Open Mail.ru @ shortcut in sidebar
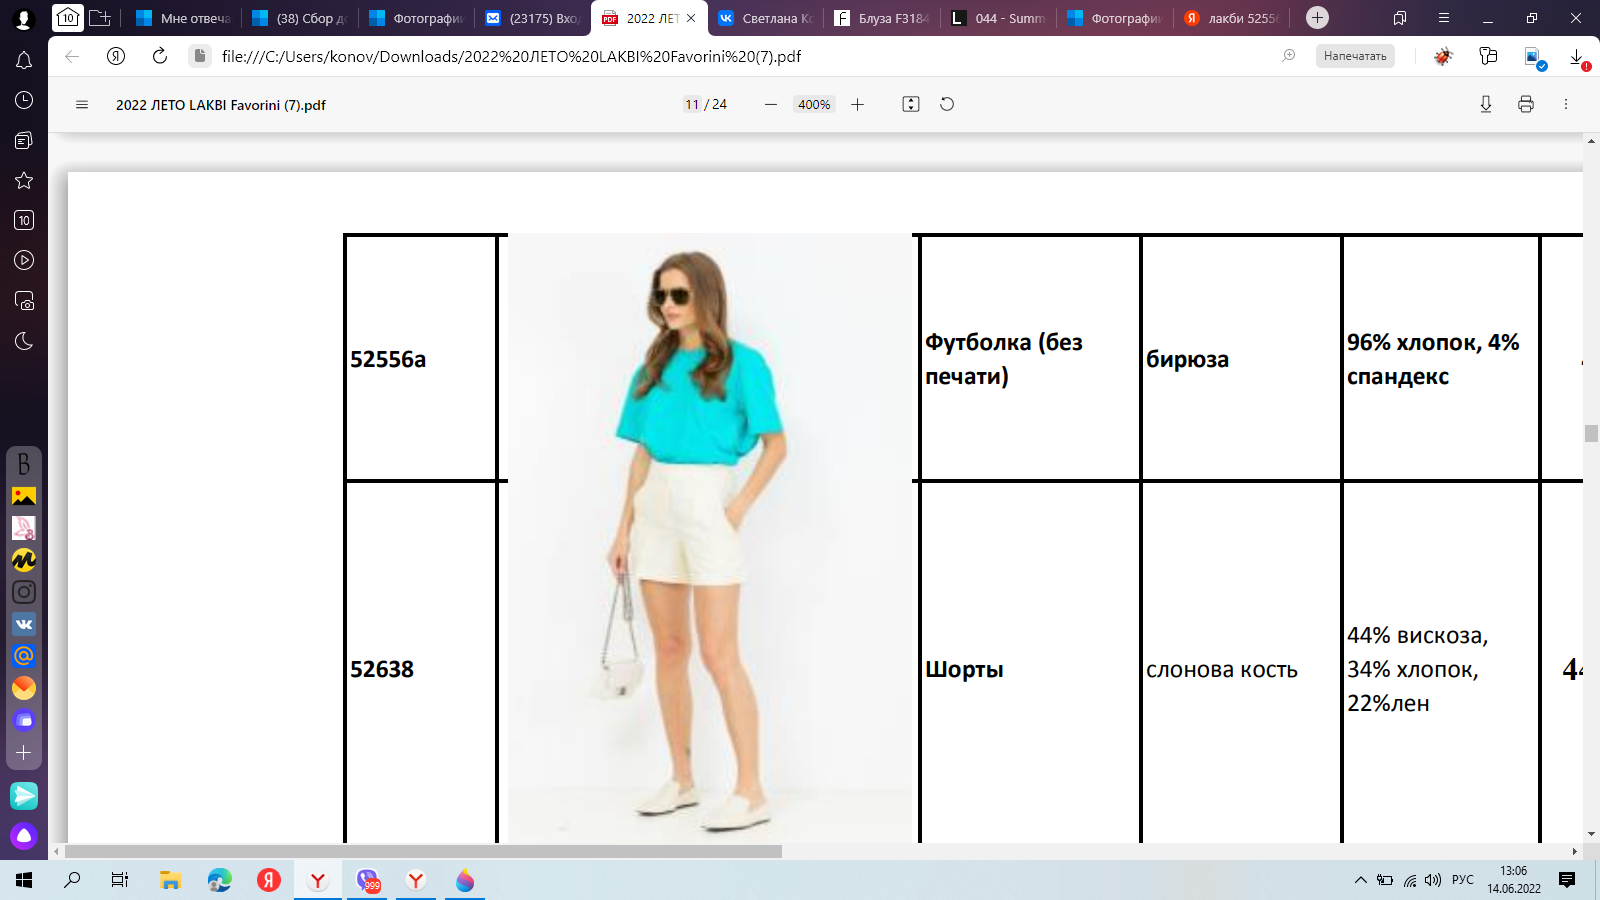The height and width of the screenshot is (900, 1600). coord(24,656)
